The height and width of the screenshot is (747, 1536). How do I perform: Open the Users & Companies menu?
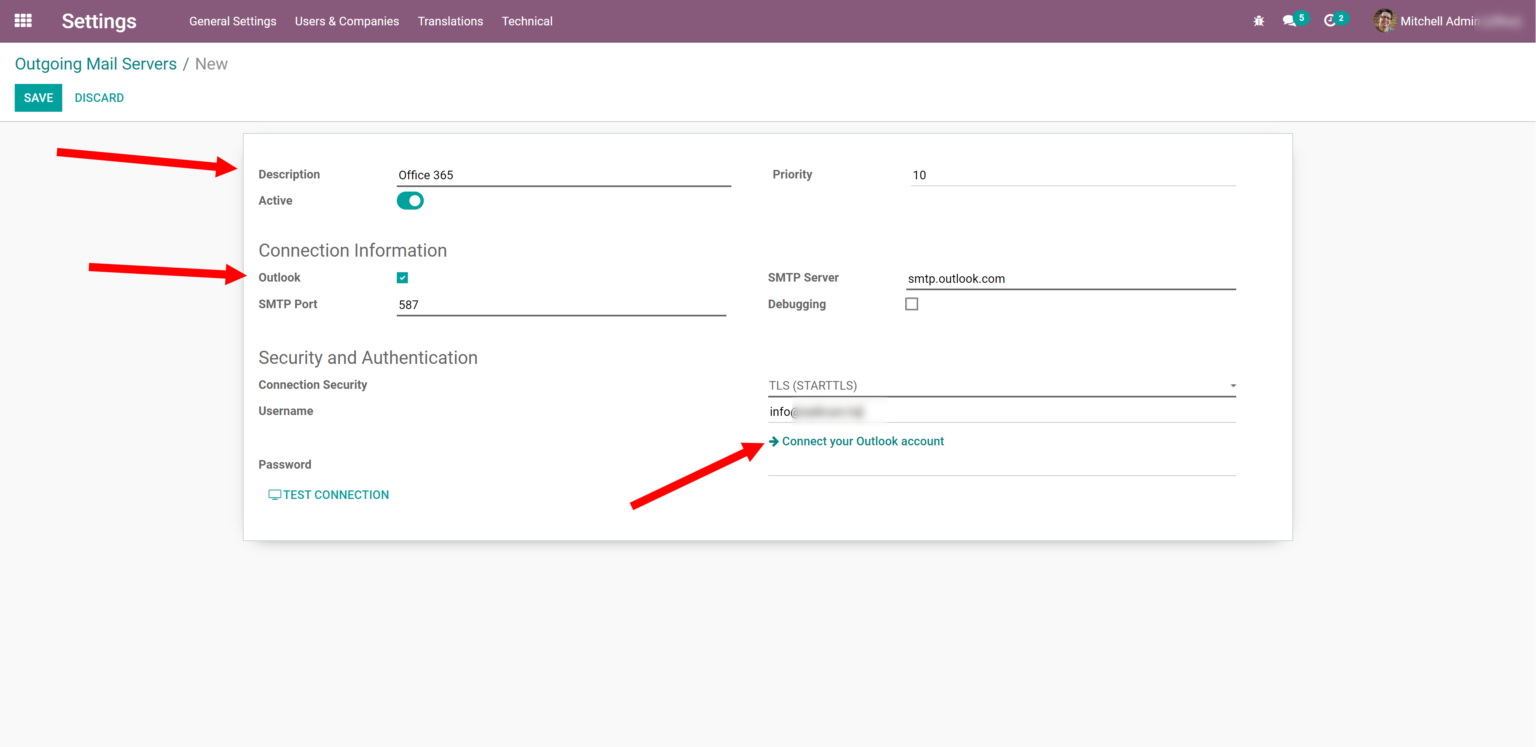[346, 21]
